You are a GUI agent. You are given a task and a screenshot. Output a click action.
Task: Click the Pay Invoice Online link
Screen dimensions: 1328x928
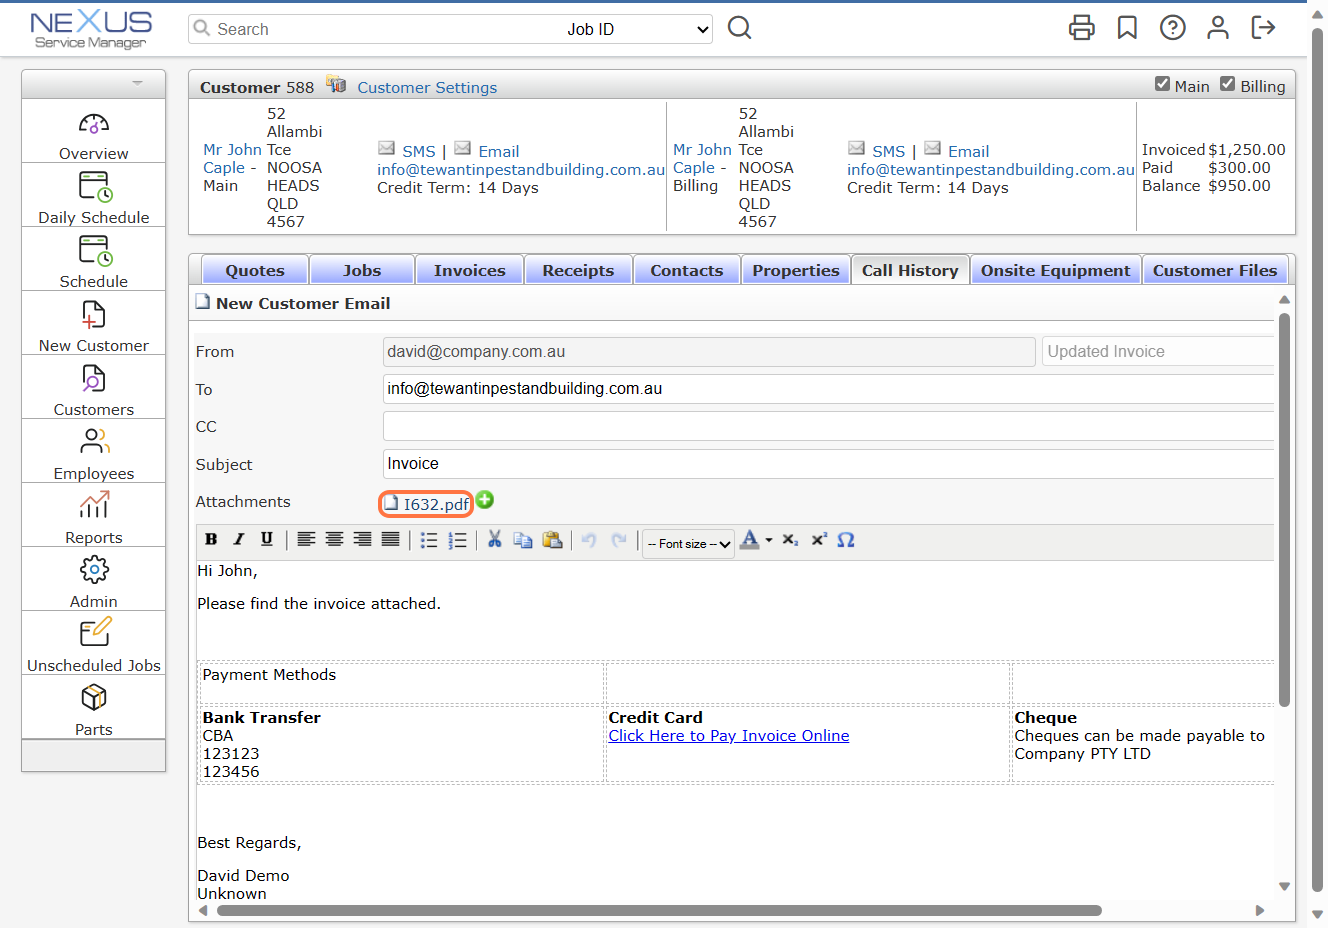point(729,736)
